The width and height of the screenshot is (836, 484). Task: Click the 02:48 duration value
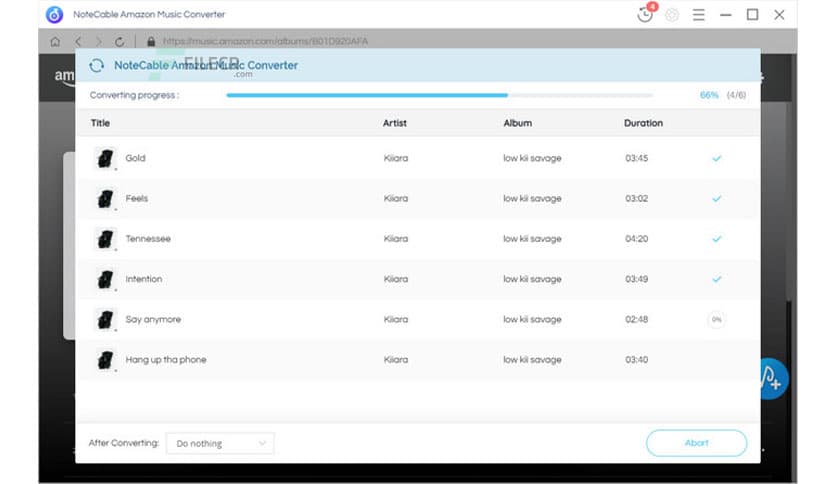[x=637, y=319]
